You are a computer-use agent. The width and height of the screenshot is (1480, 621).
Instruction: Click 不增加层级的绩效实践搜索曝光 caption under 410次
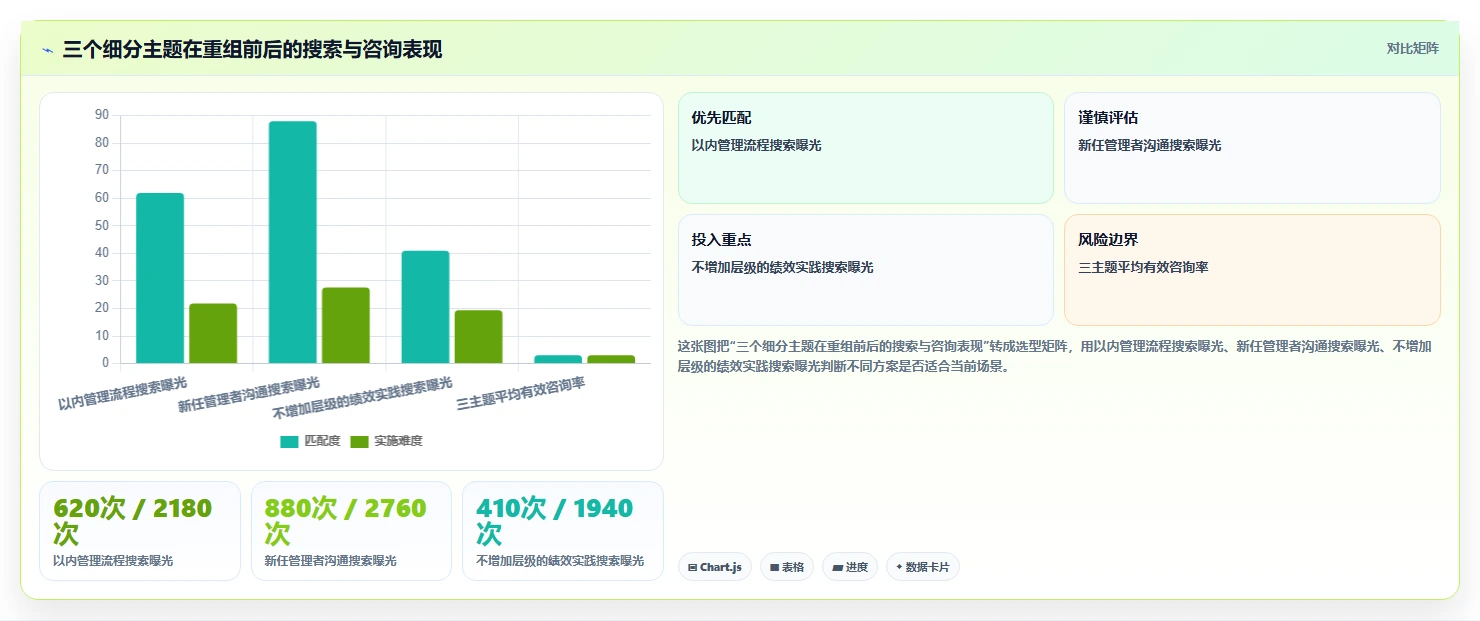point(560,561)
